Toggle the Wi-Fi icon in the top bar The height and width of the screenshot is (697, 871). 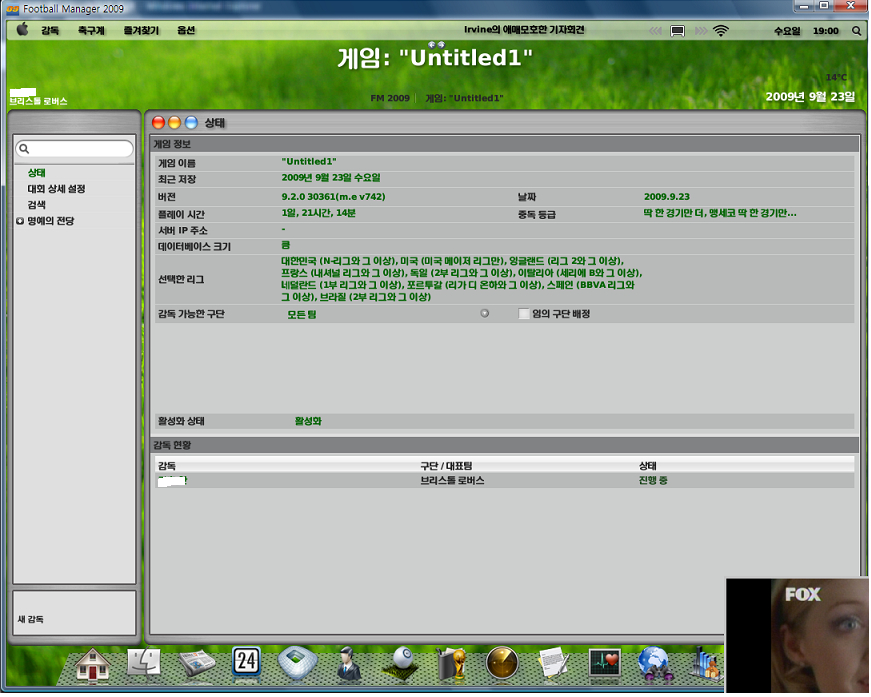[722, 30]
